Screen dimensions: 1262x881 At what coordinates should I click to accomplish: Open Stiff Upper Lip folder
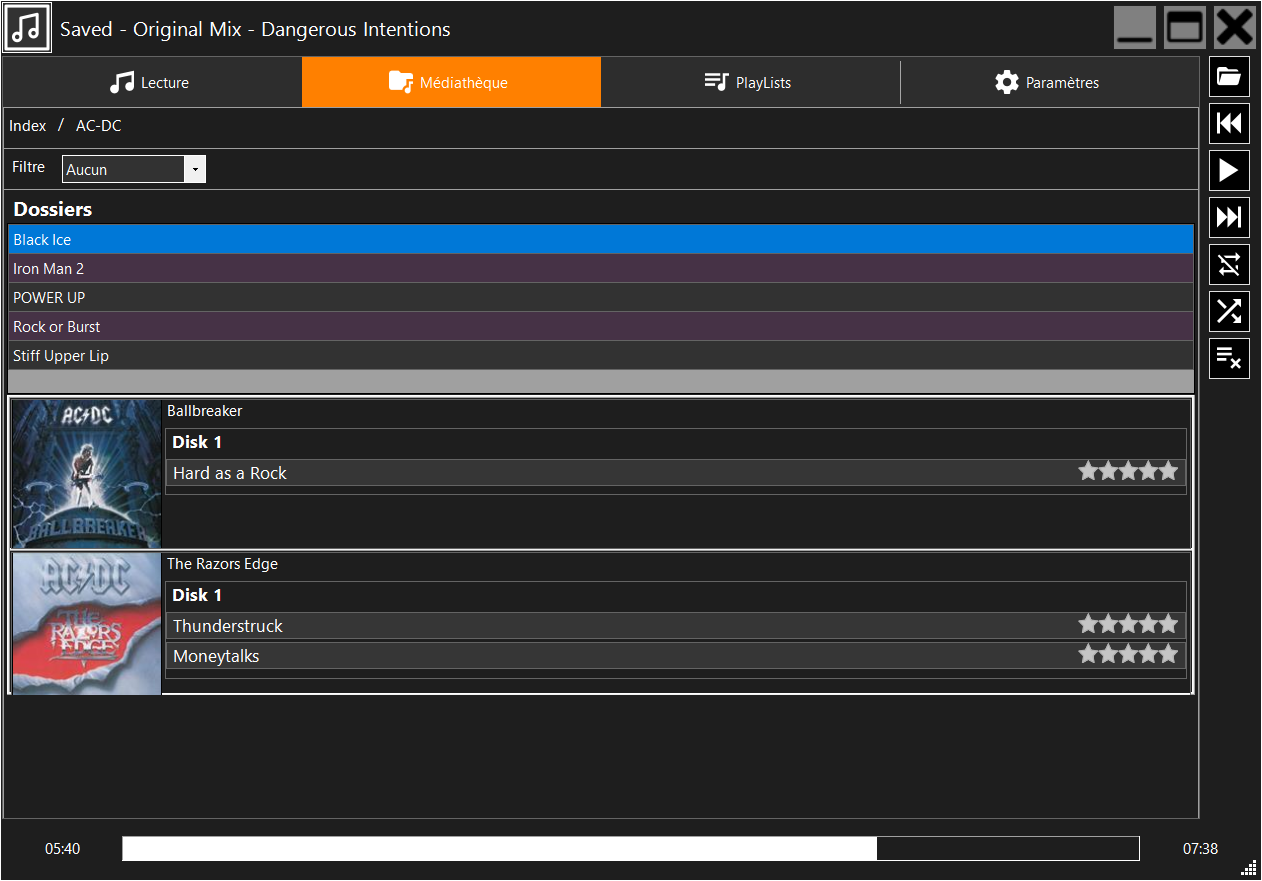601,356
